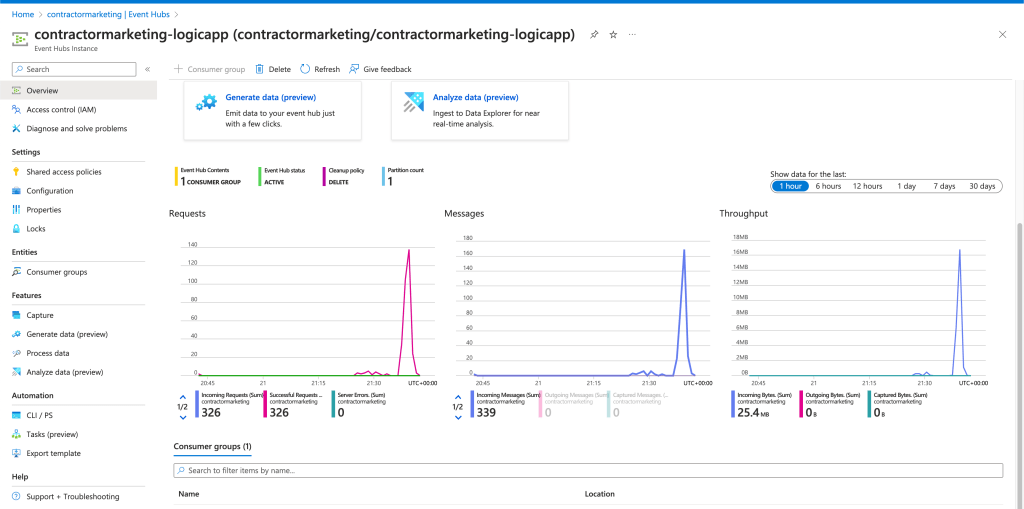Select the 6 hours time range
The image size is (1024, 509).
827,186
